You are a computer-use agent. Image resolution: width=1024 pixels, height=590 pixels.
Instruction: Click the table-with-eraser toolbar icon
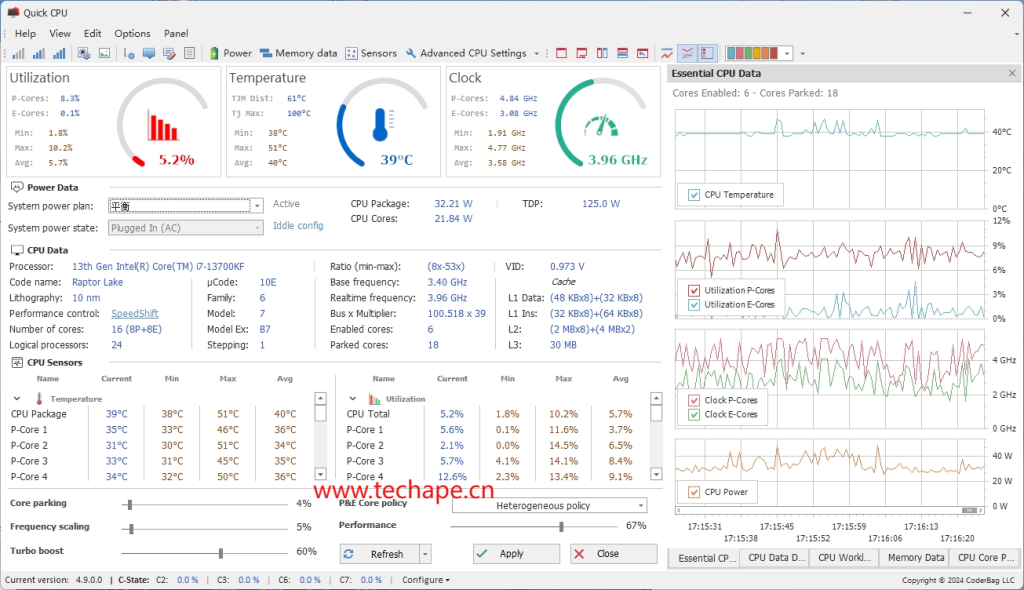tap(169, 54)
